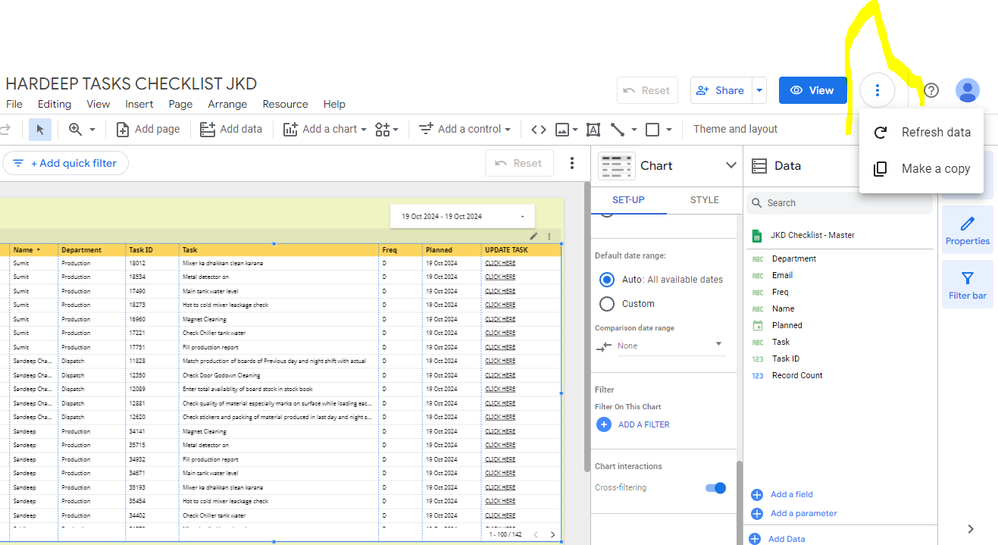This screenshot has width=998, height=545.
Task: Select Custom date range option
Action: coord(607,304)
